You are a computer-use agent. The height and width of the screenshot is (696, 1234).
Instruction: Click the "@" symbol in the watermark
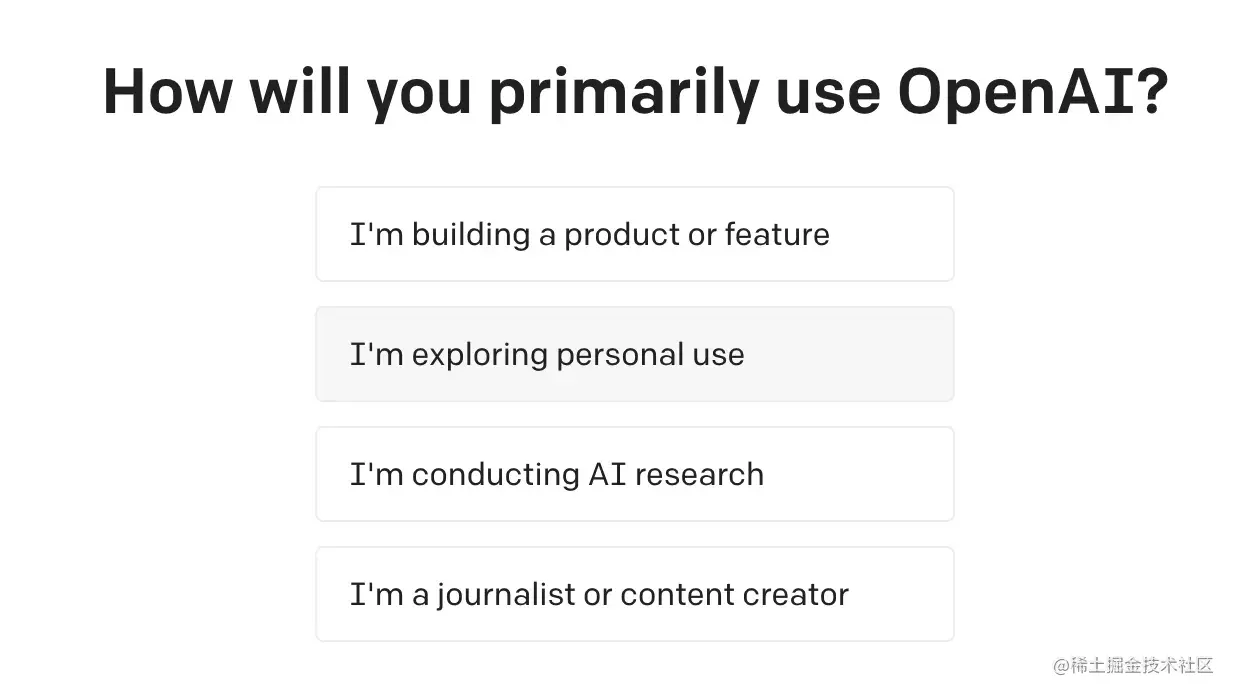[x=1062, y=667]
